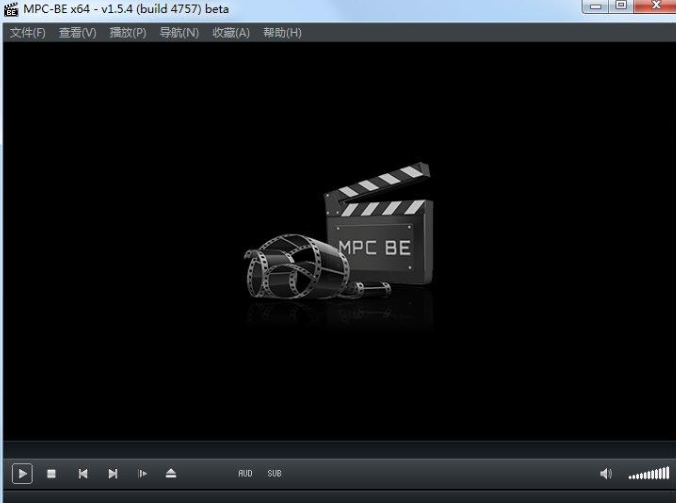Click the MPC-BE app icon in title bar
This screenshot has height=503, width=676.
[11, 9]
